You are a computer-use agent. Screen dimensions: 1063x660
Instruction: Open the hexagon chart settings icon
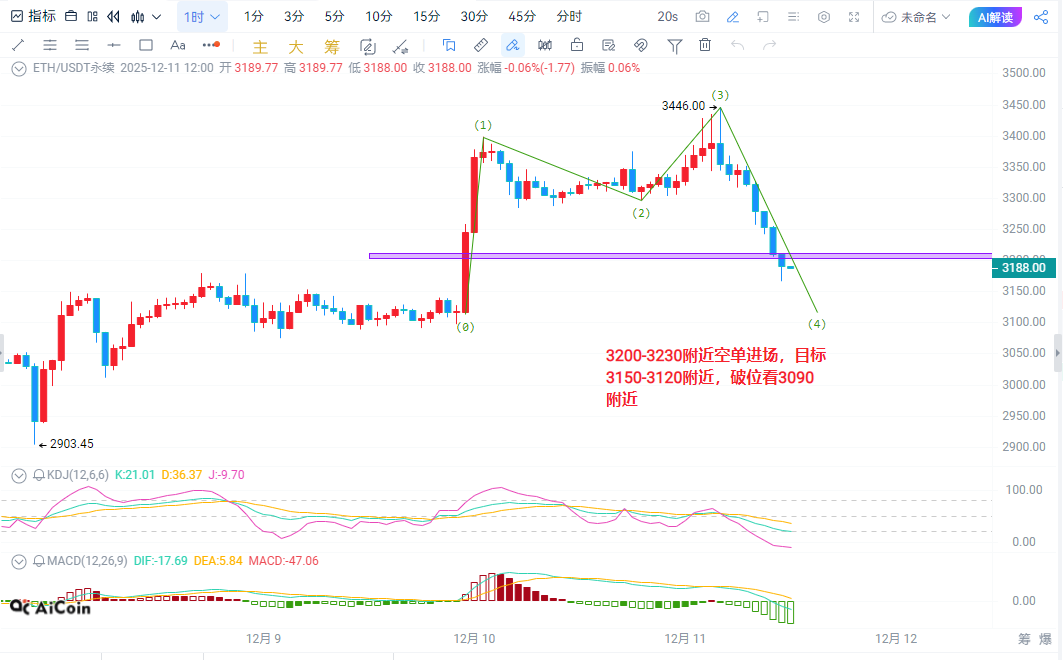[824, 17]
